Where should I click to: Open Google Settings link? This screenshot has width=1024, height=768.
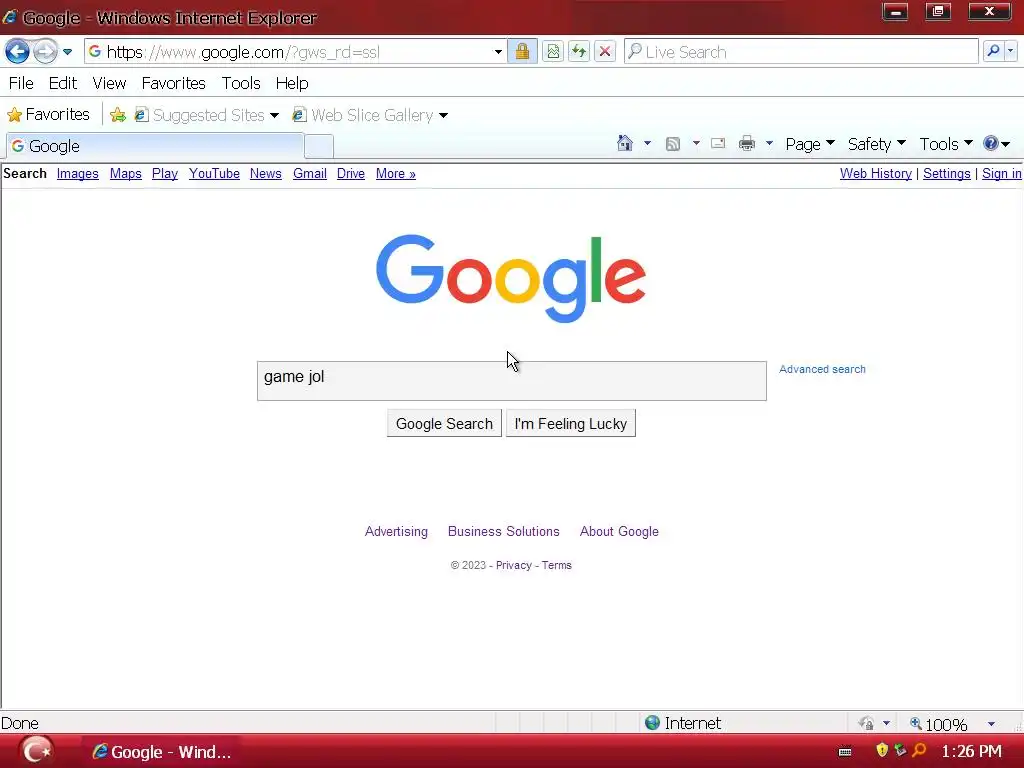pyautogui.click(x=946, y=174)
